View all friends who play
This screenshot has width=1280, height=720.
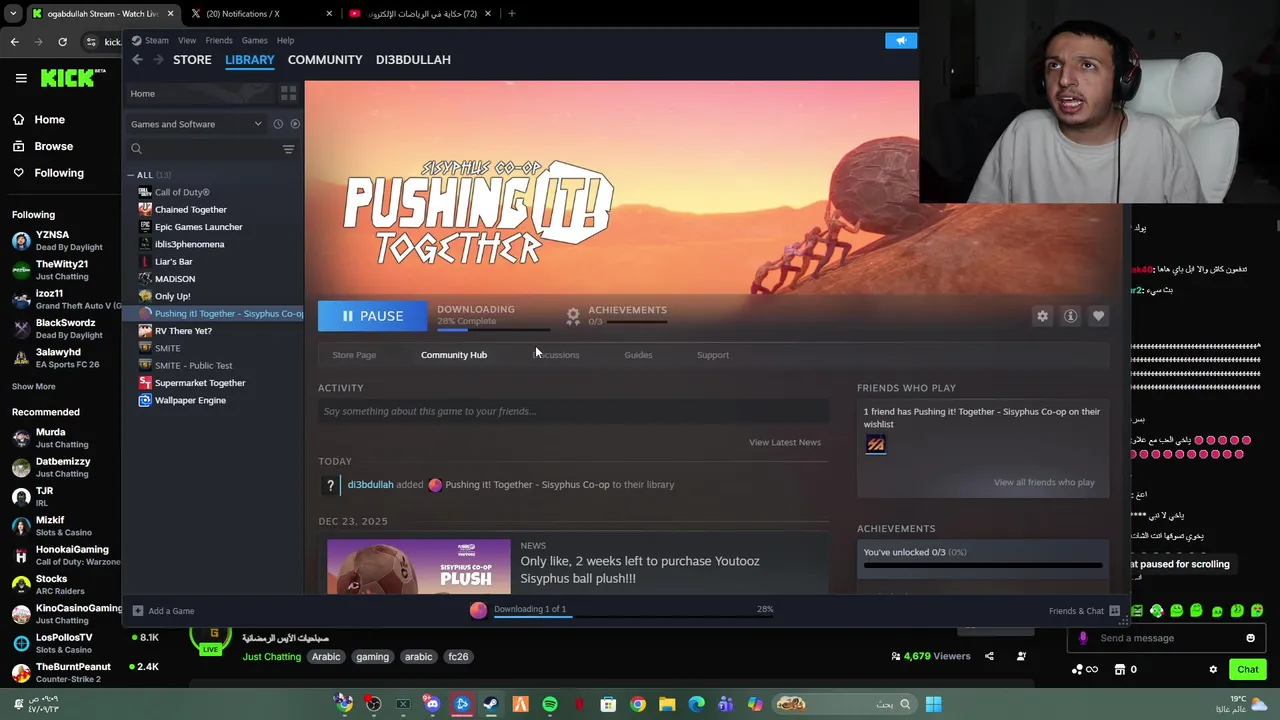[1044, 482]
